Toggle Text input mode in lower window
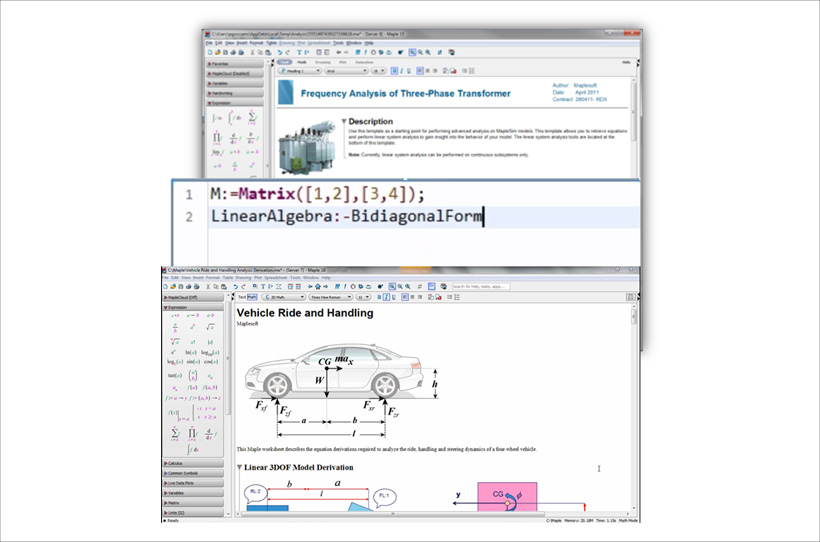 242,297
